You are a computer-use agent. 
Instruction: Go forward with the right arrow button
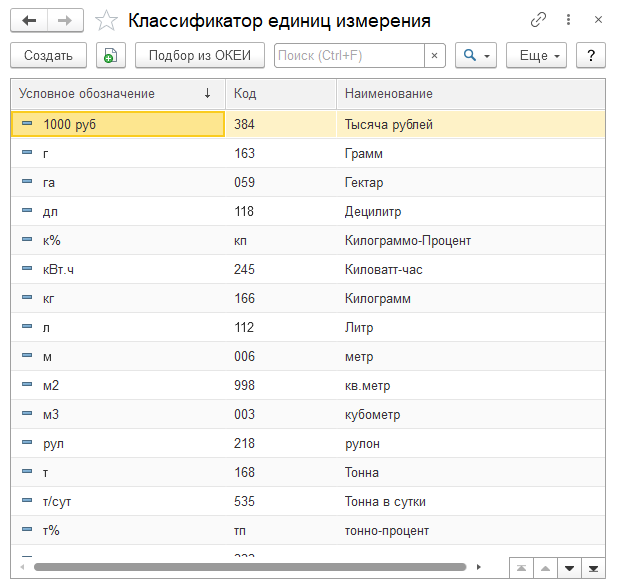[x=65, y=20]
